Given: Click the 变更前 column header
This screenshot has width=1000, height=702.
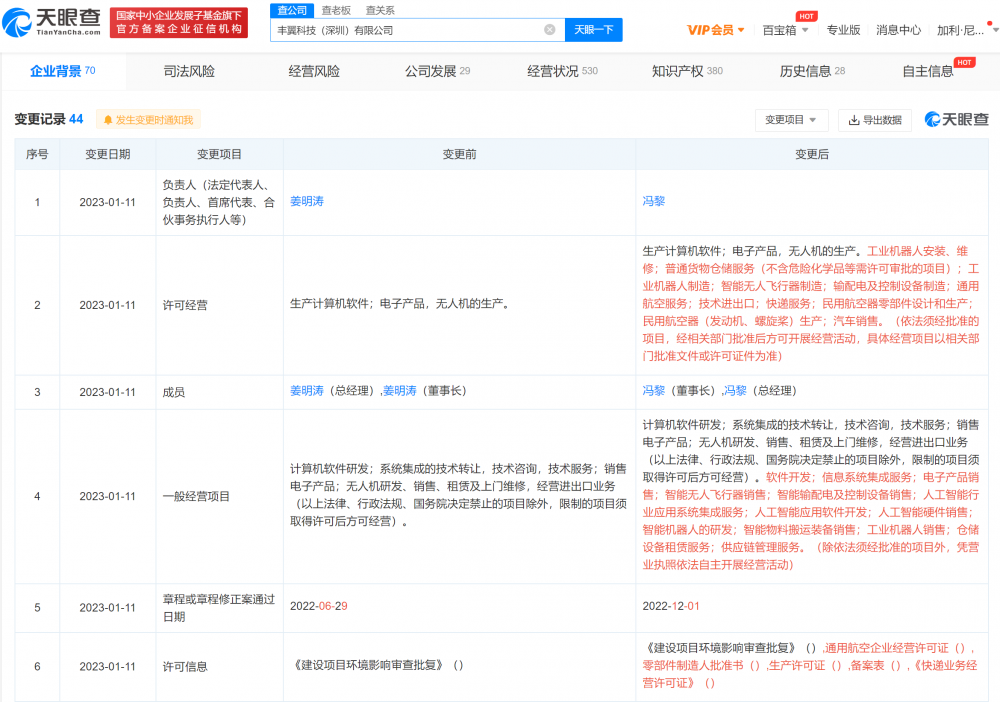Looking at the screenshot, I should (x=459, y=154).
